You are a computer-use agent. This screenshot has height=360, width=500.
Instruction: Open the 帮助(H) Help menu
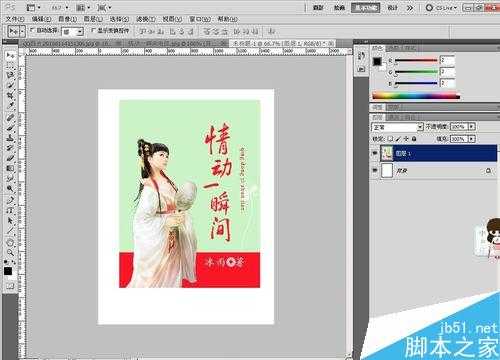(x=228, y=19)
